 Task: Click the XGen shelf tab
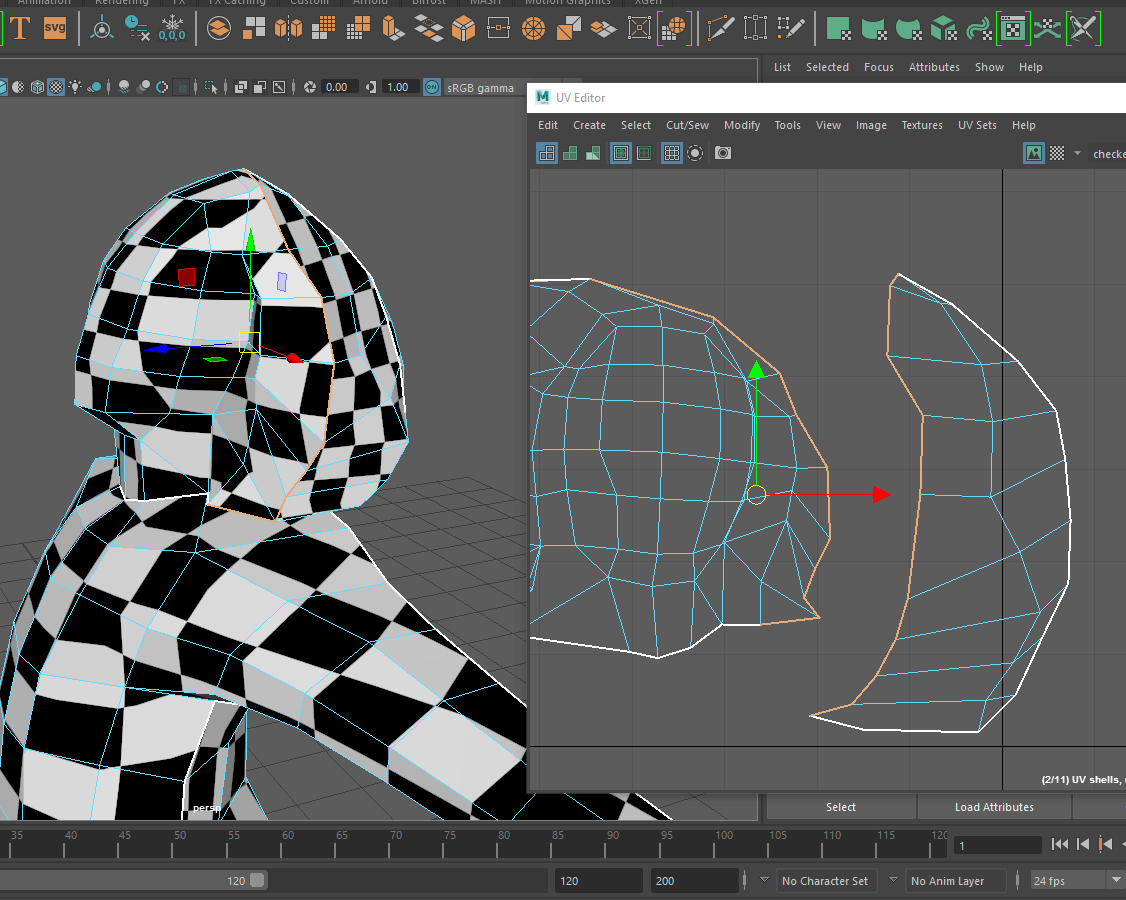pos(648,2)
